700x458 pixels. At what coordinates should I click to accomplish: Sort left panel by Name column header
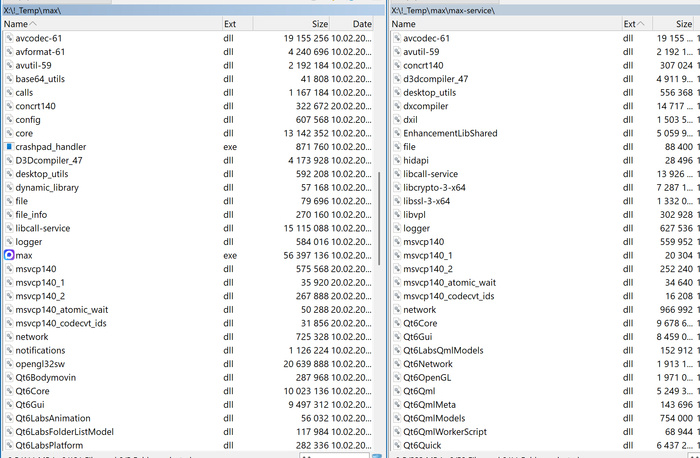[112, 24]
